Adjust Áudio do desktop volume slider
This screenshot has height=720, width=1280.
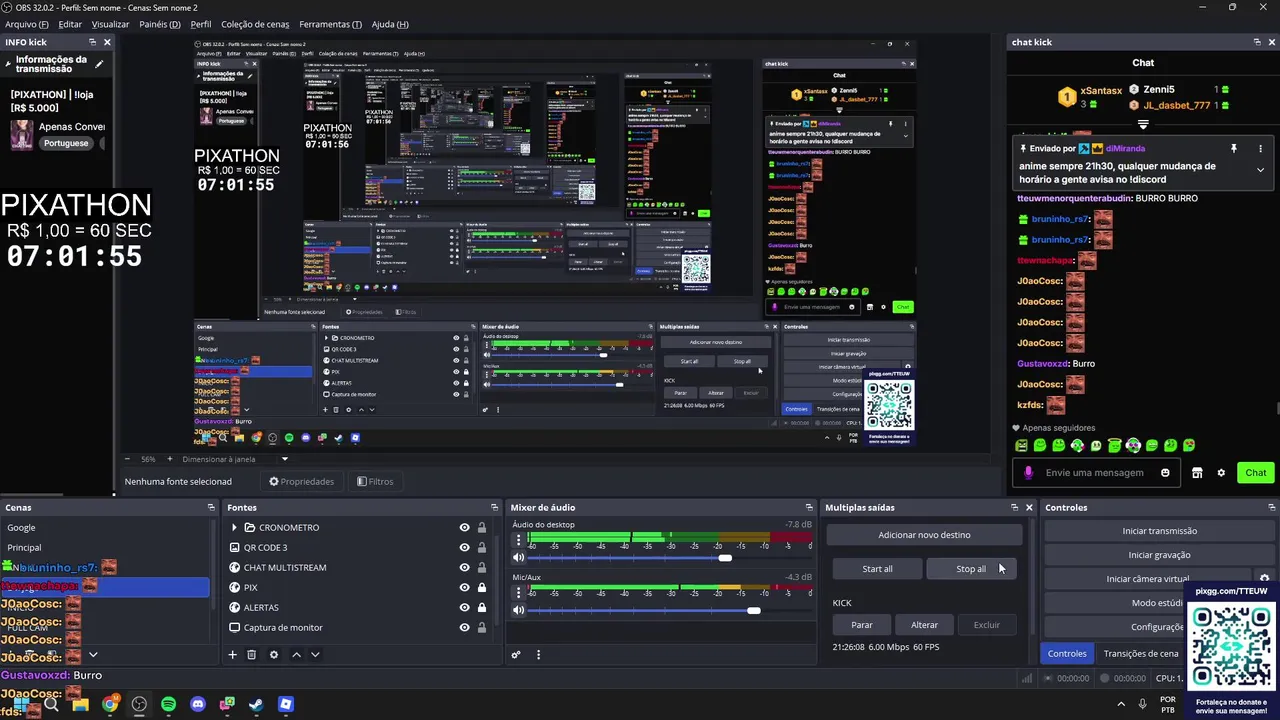[x=725, y=558]
